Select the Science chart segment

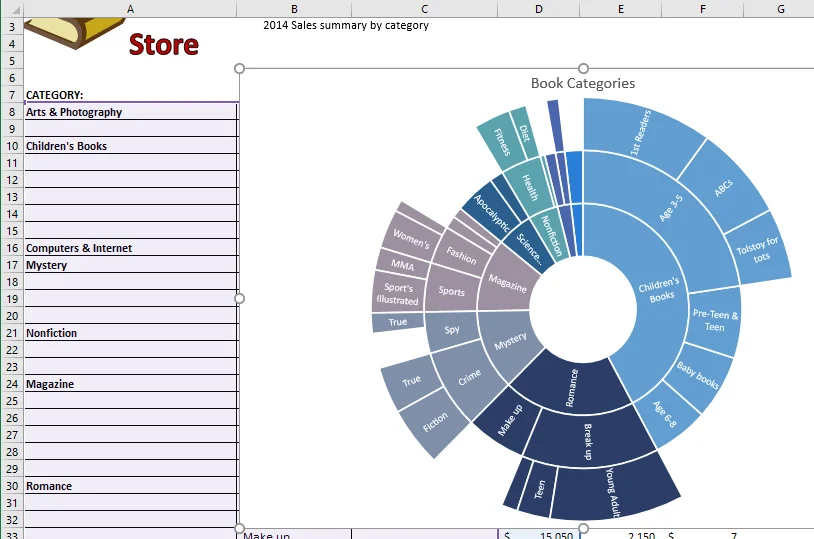(528, 247)
